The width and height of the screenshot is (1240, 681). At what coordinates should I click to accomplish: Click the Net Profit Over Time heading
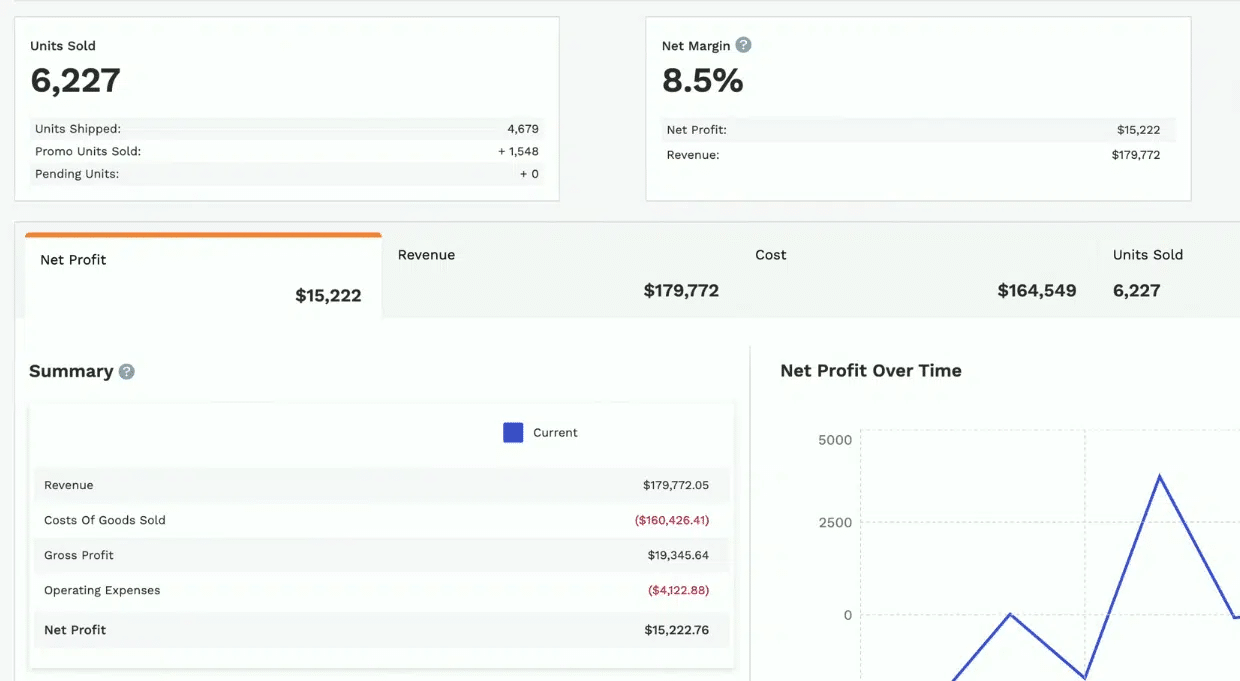point(870,371)
